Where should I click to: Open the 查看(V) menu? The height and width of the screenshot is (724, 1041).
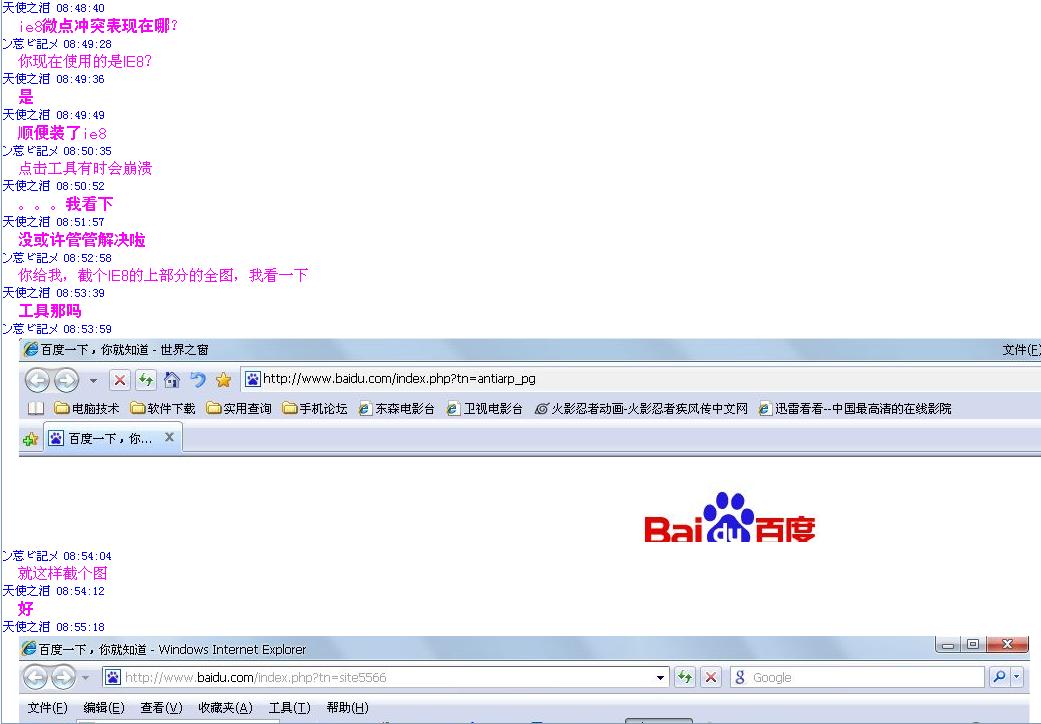tap(161, 707)
